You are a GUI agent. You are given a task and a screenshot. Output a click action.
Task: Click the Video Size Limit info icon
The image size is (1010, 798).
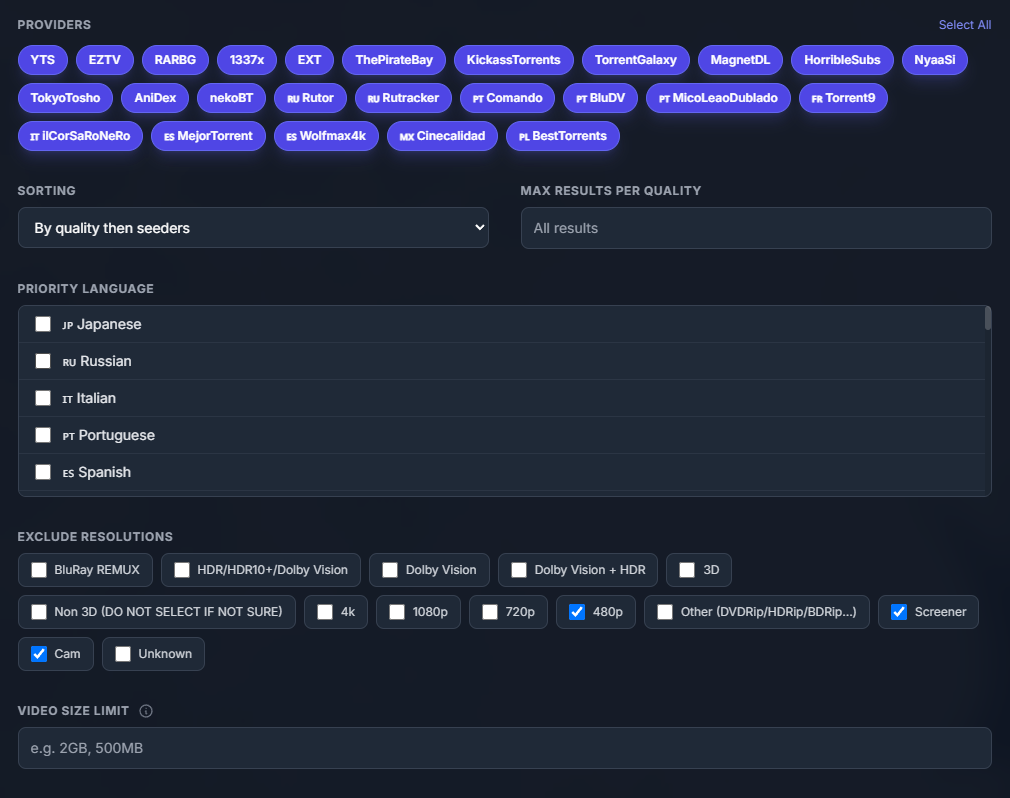(146, 711)
